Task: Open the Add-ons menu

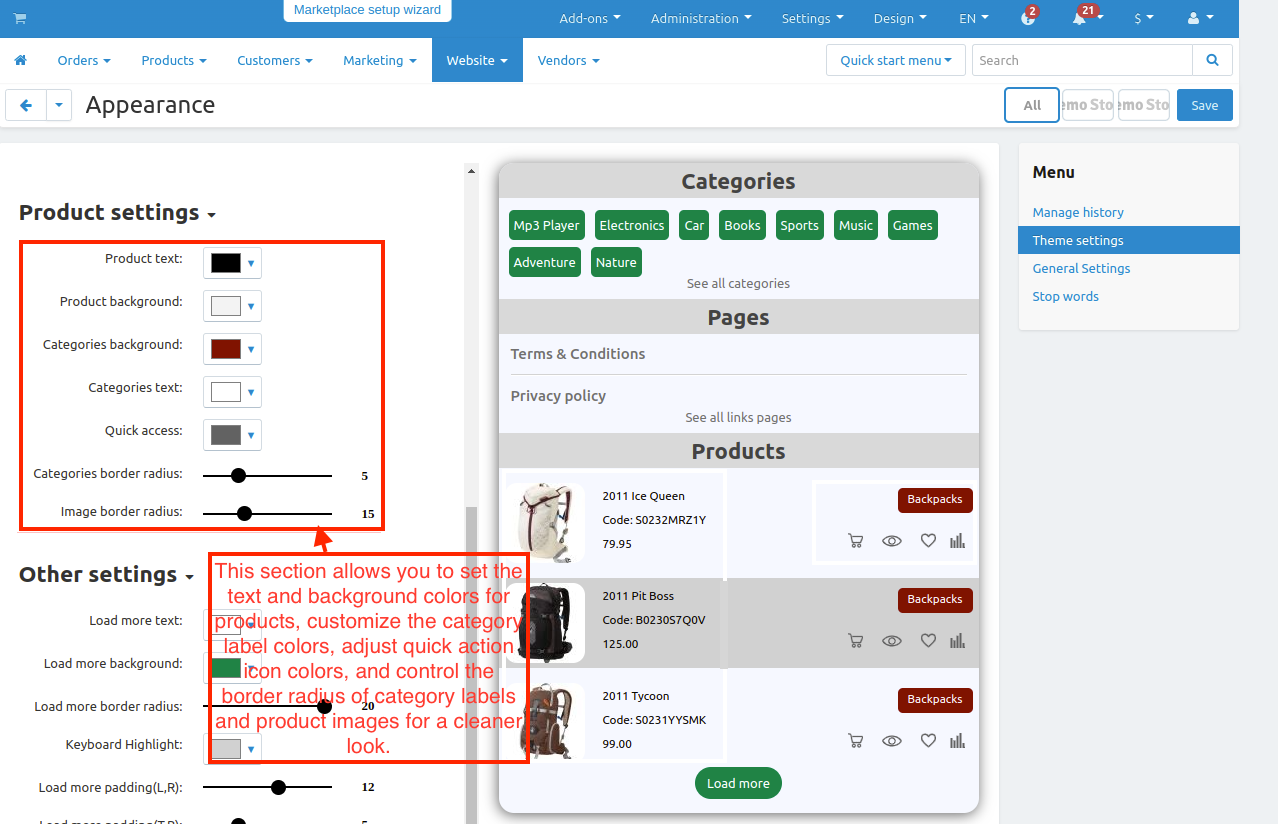Action: click(x=589, y=19)
